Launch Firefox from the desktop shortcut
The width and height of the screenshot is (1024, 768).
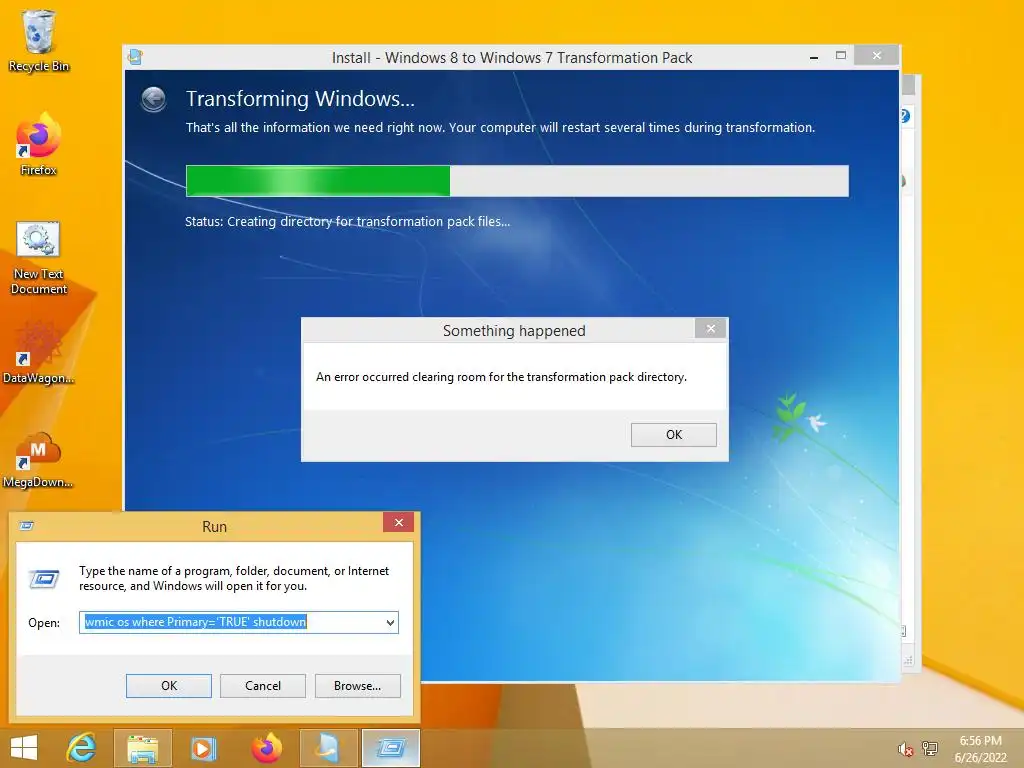(39, 144)
